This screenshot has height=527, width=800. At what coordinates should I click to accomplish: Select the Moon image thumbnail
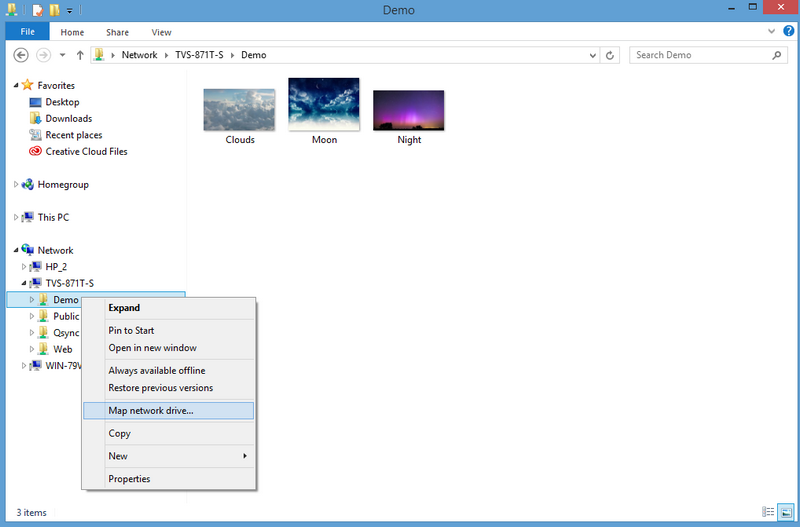tap(324, 104)
